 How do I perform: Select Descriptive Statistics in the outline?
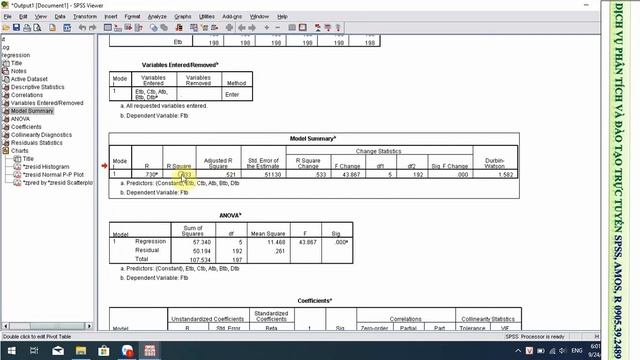pyautogui.click(x=38, y=87)
